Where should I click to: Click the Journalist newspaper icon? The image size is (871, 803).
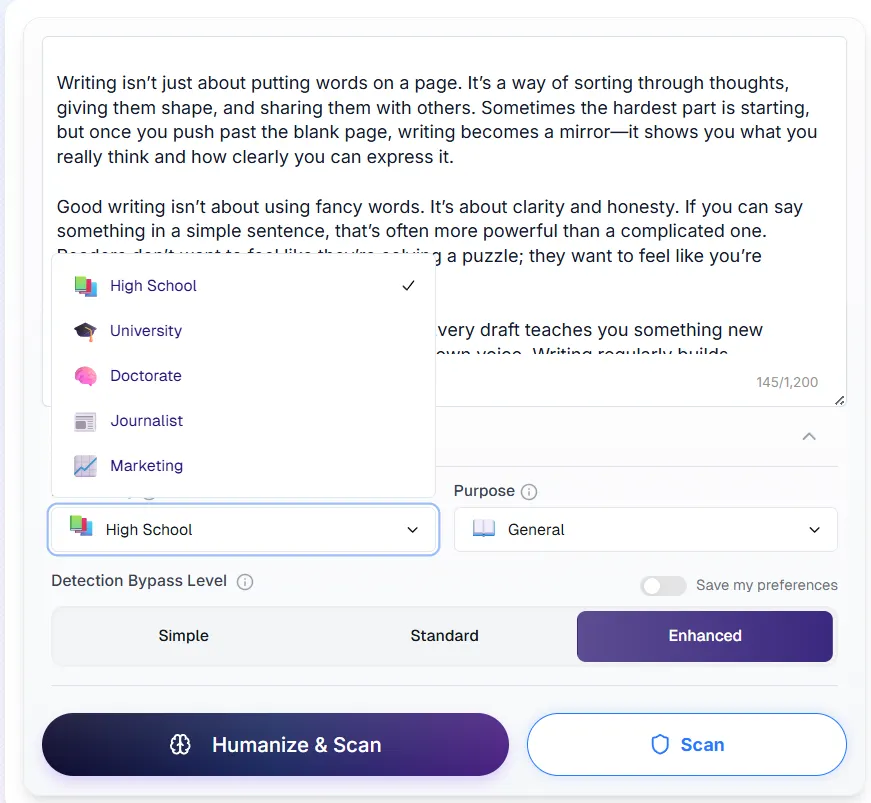[x=86, y=421]
